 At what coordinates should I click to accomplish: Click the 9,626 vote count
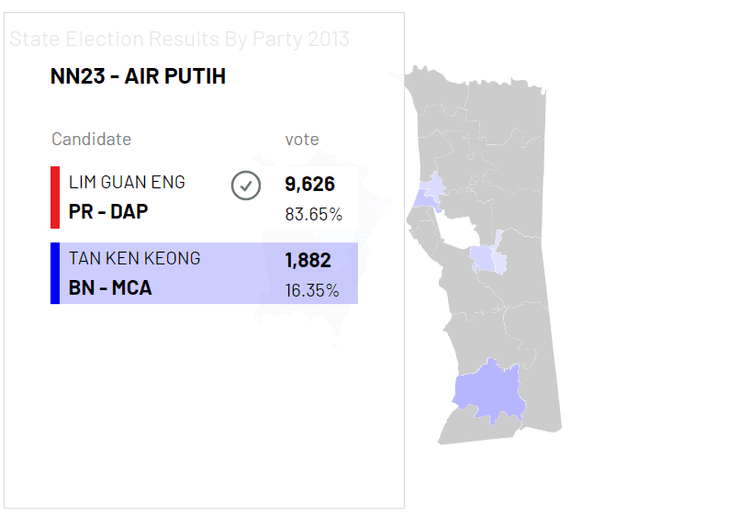coord(309,185)
